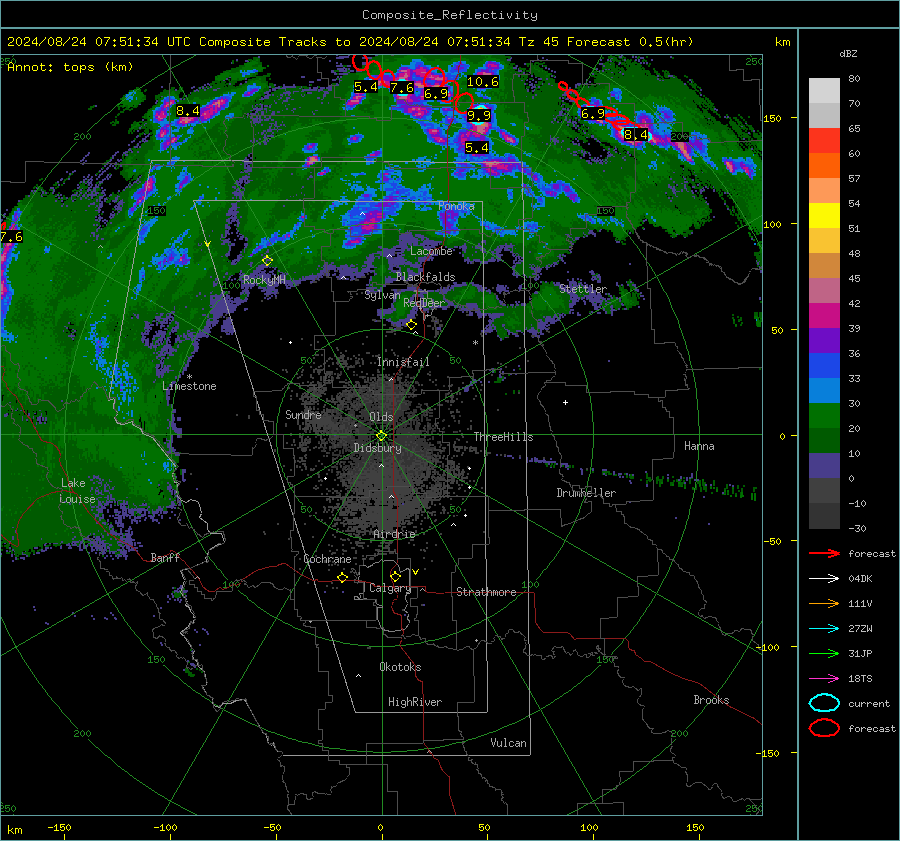Viewport: 900px width, 841px height.
Task: Select the Olds city label
Action: click(381, 417)
